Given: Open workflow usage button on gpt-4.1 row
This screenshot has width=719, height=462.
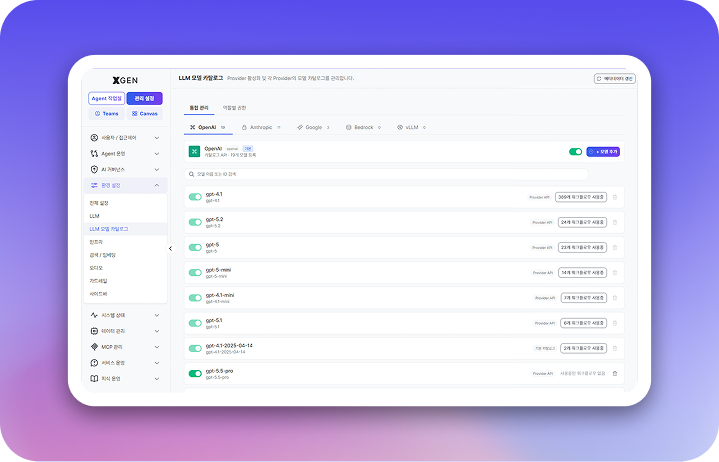Looking at the screenshot, I should [581, 197].
